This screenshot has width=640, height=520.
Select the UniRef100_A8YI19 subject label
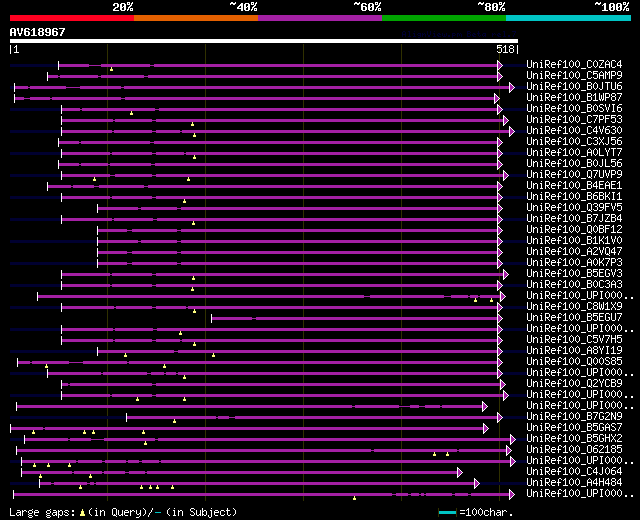[574, 351]
